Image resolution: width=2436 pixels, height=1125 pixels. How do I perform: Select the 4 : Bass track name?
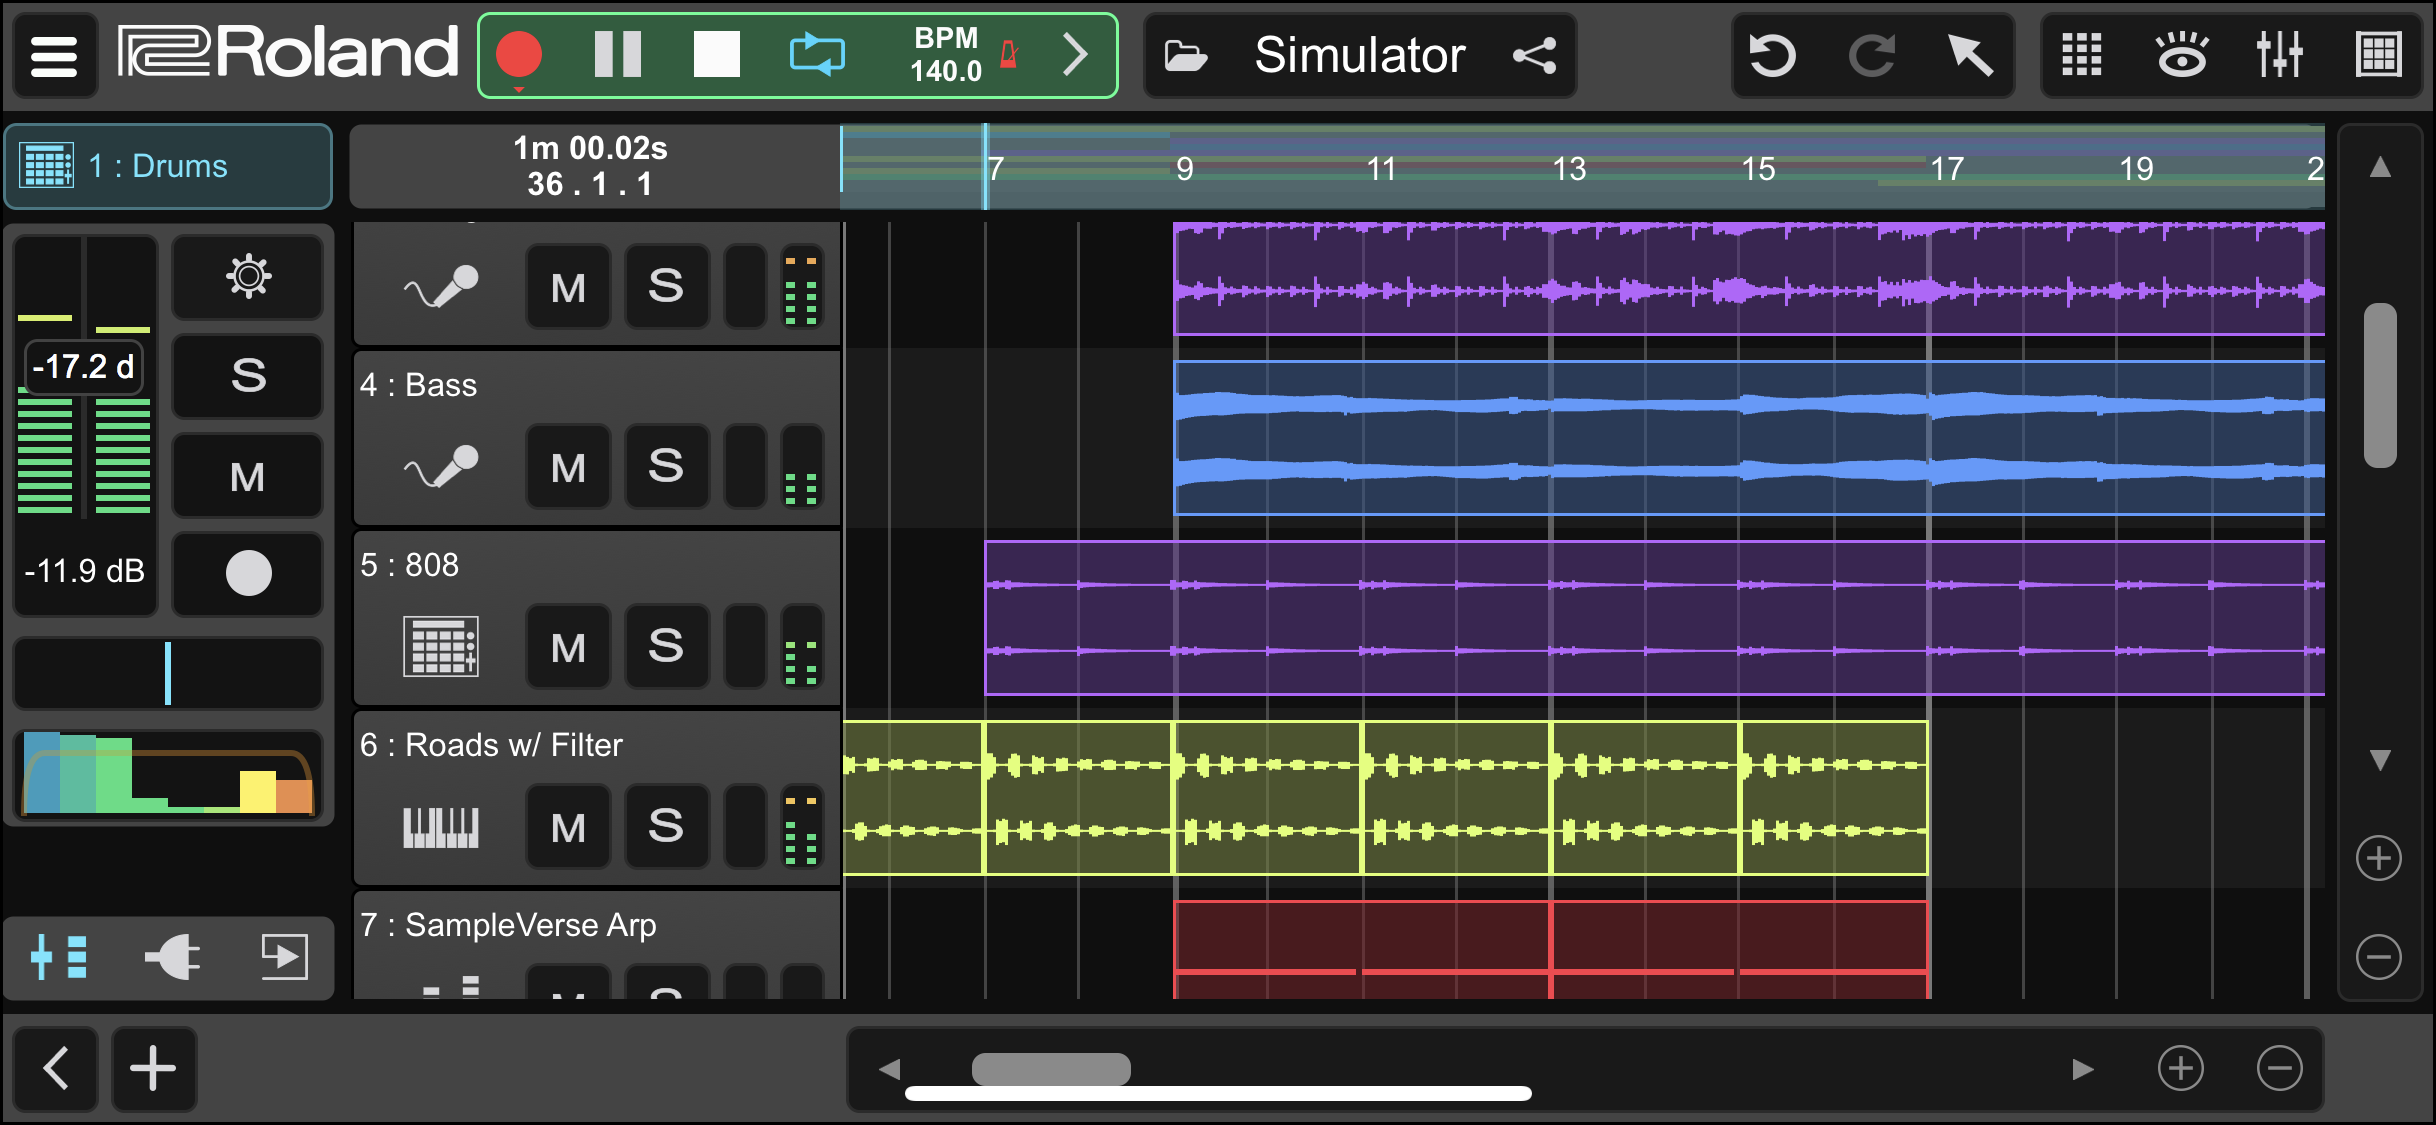418,385
